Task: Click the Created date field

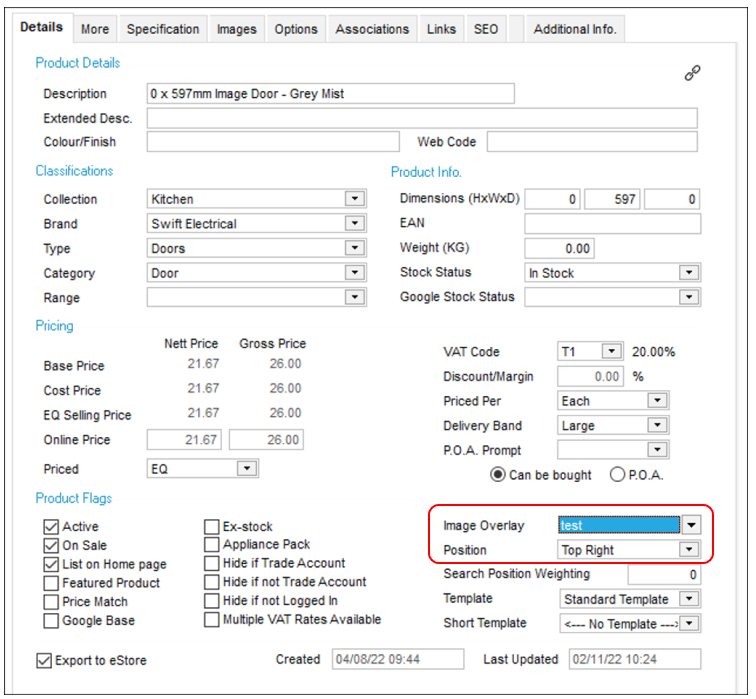Action: pos(398,659)
